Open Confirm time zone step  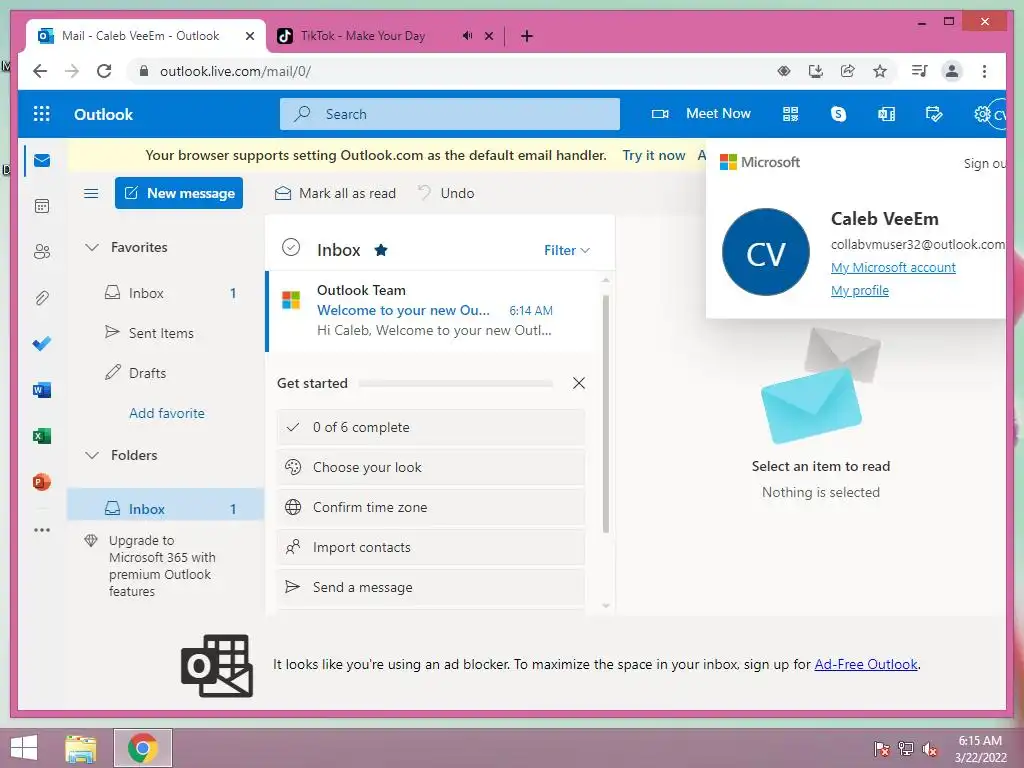(x=430, y=507)
